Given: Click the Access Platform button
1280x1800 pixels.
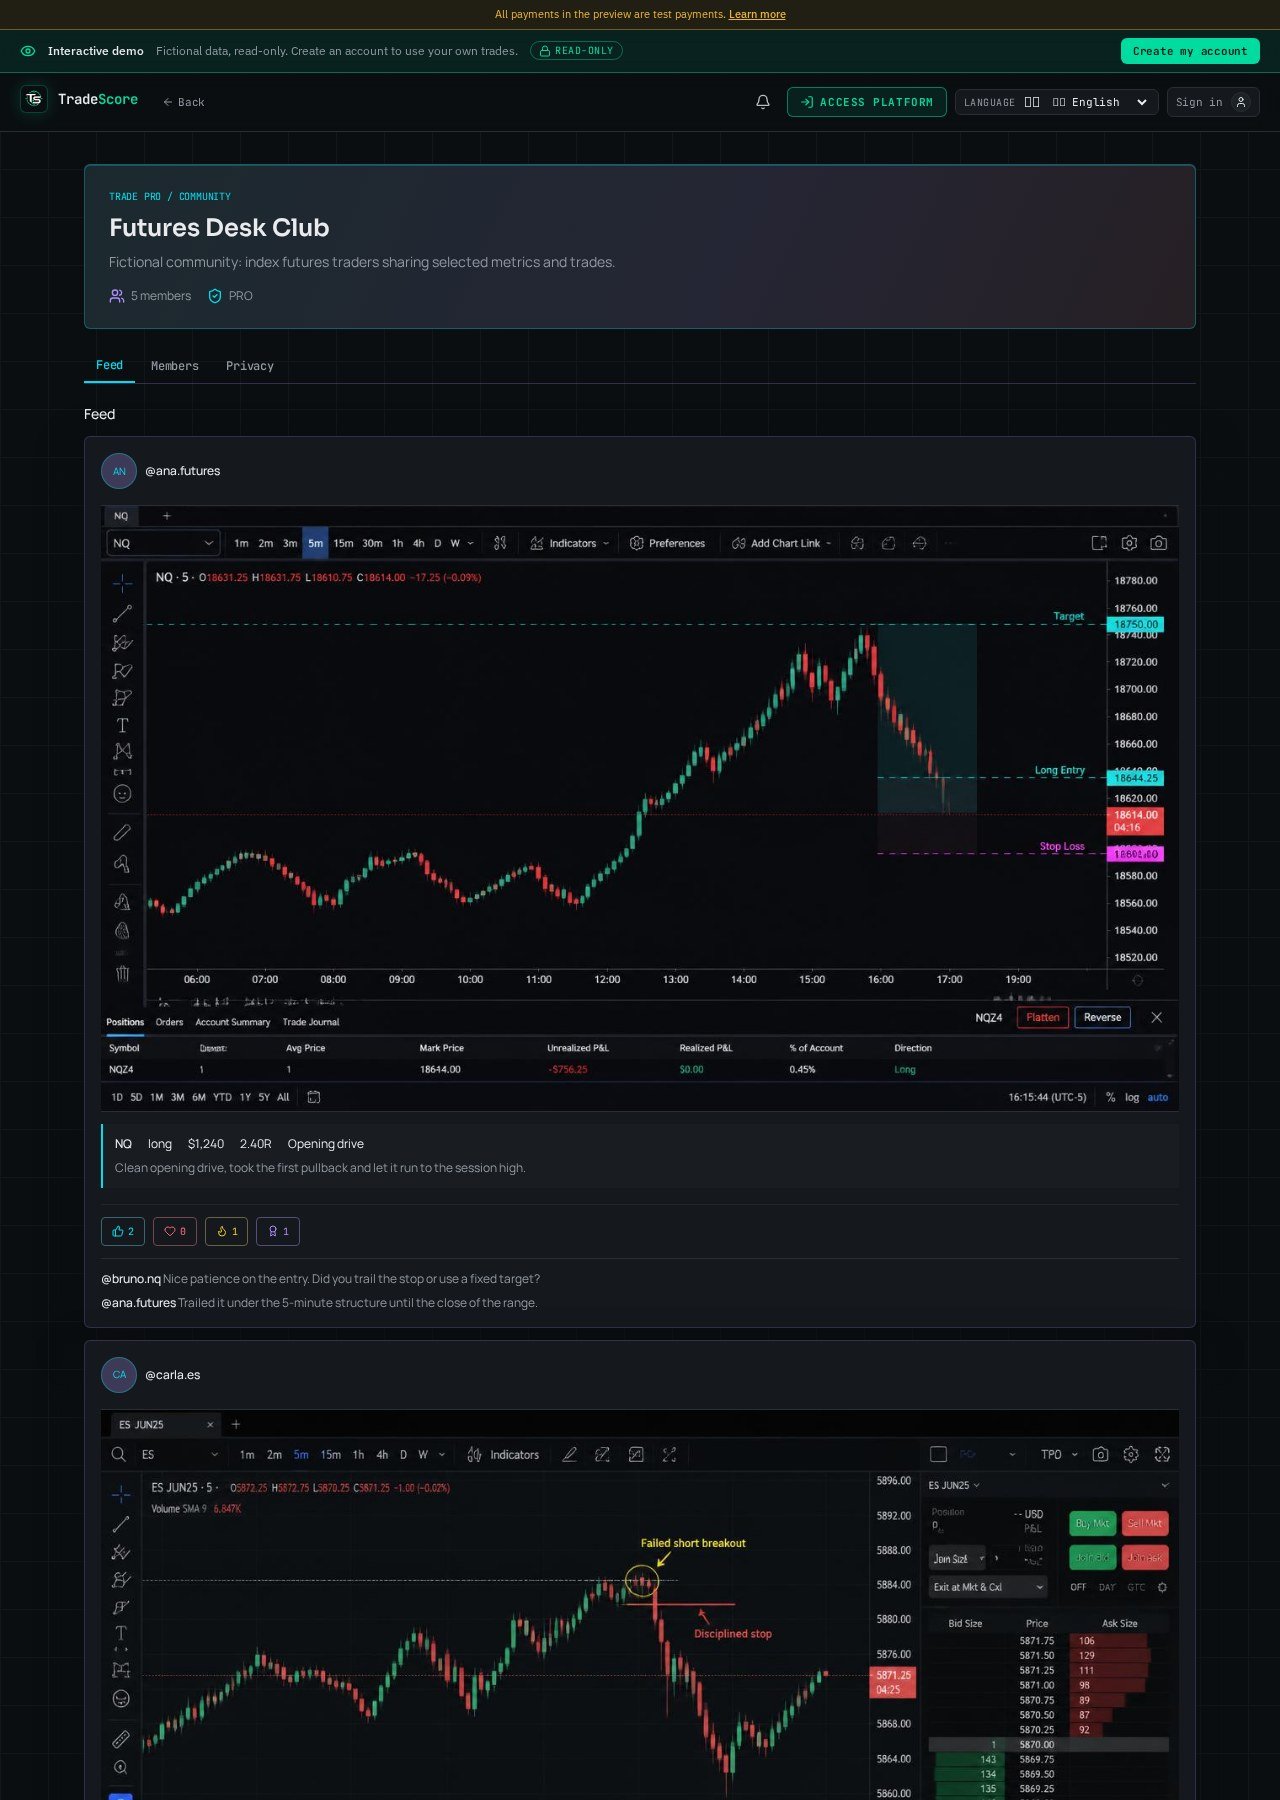Looking at the screenshot, I should pyautogui.click(x=867, y=102).
